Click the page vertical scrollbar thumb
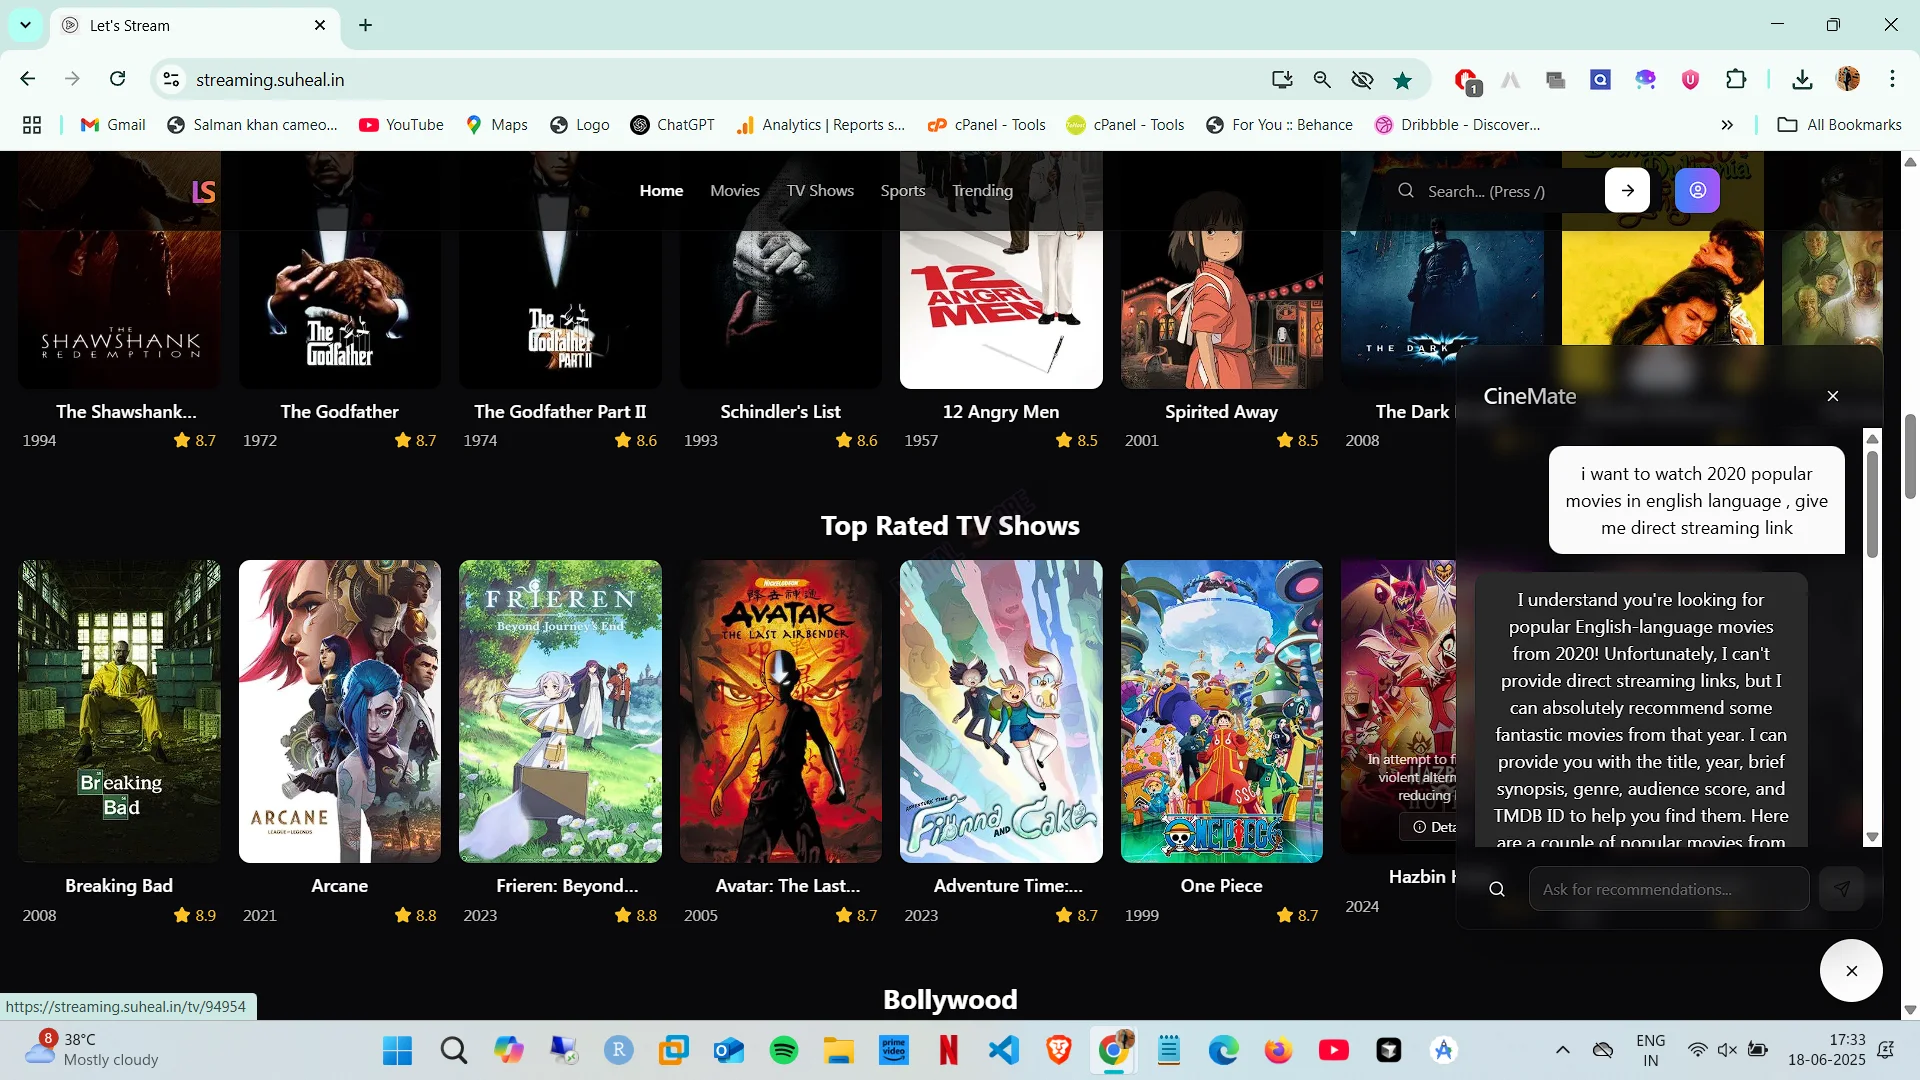Viewport: 1920px width, 1080px height. coord(1910,456)
